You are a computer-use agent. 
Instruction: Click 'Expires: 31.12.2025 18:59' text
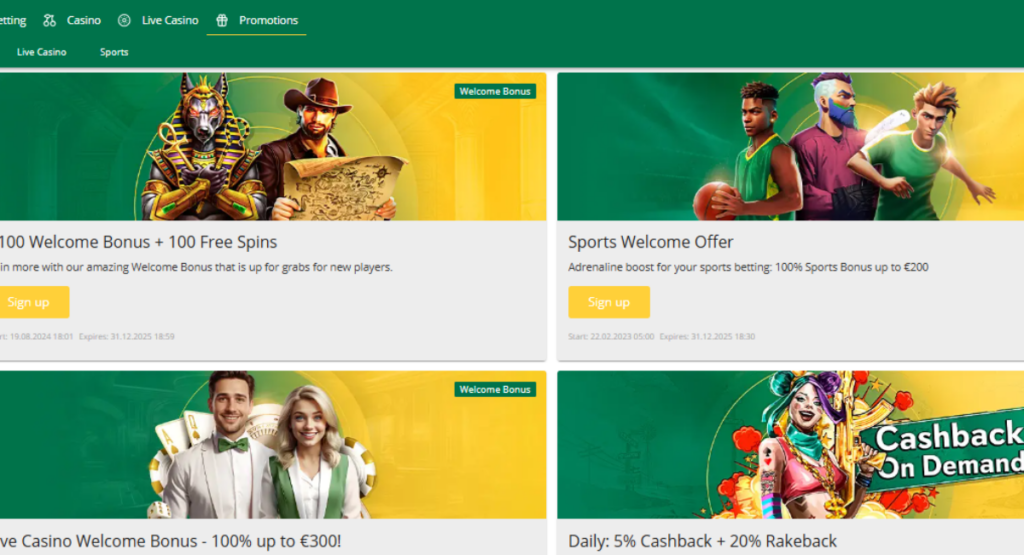pos(127,337)
